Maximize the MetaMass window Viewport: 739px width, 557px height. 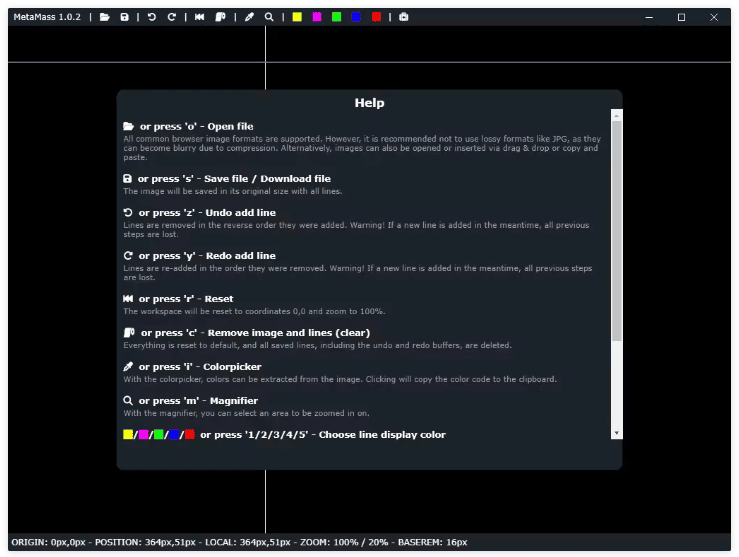click(682, 17)
